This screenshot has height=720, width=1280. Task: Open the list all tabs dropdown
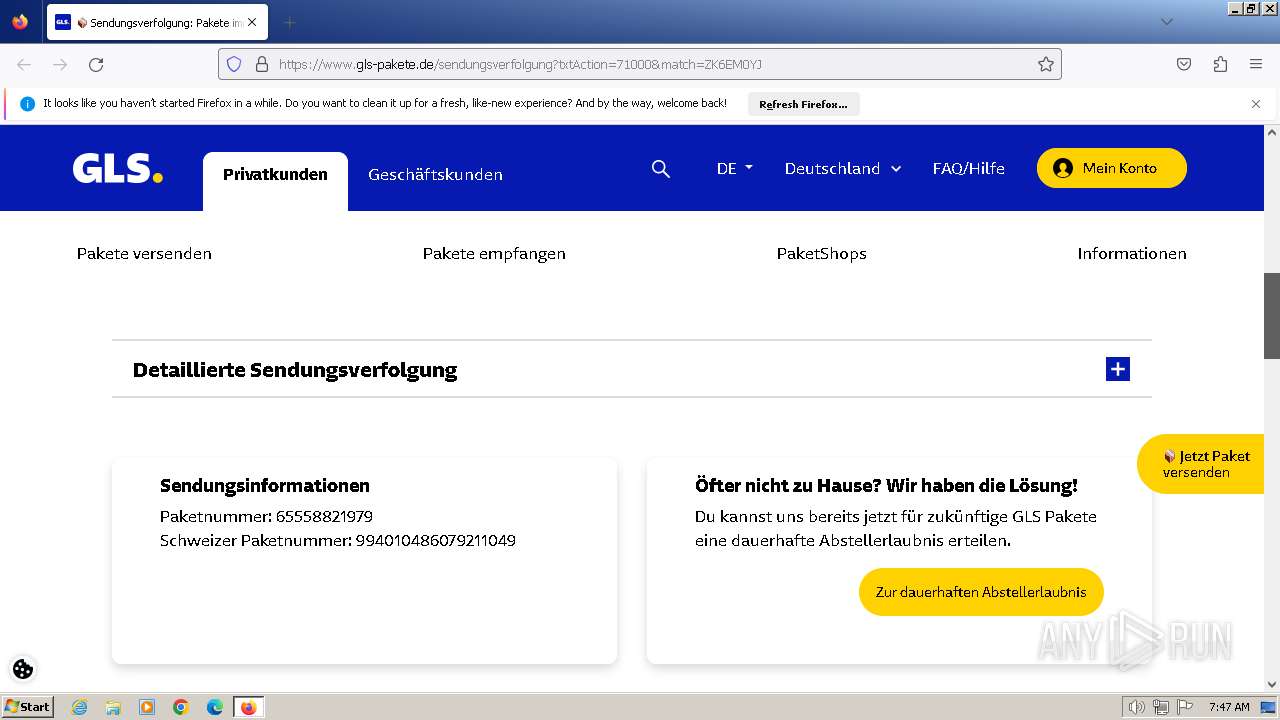(x=1166, y=22)
